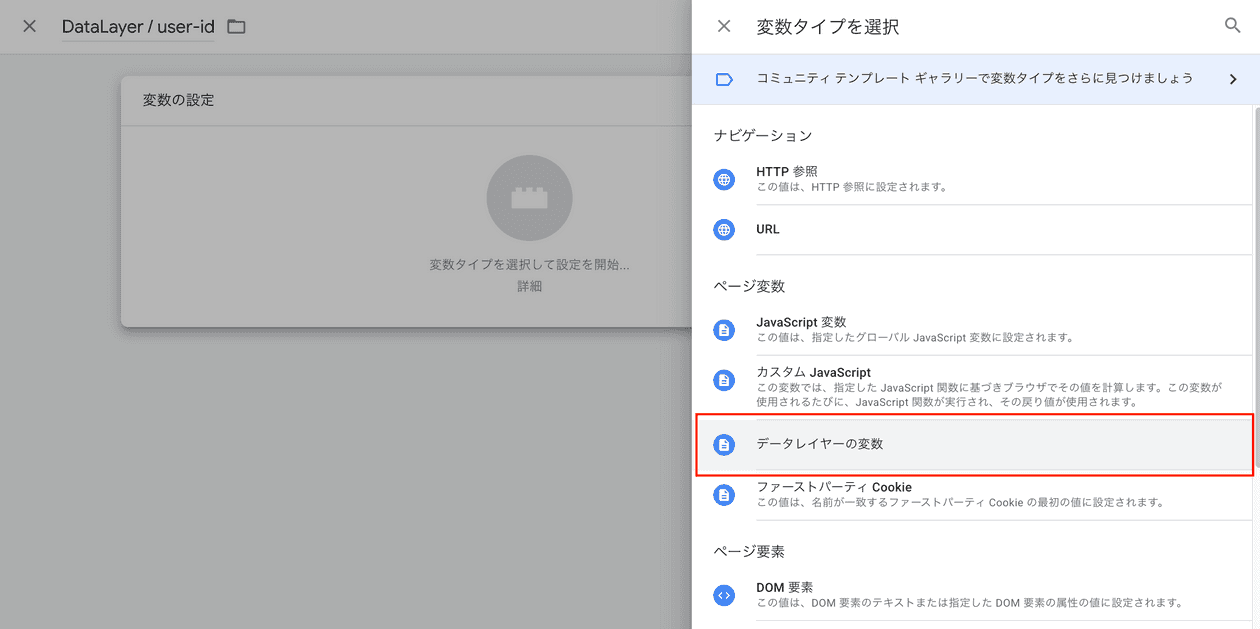Rename the DataLayer / user-id variable title
This screenshot has height=629, width=1260.
coord(138,27)
